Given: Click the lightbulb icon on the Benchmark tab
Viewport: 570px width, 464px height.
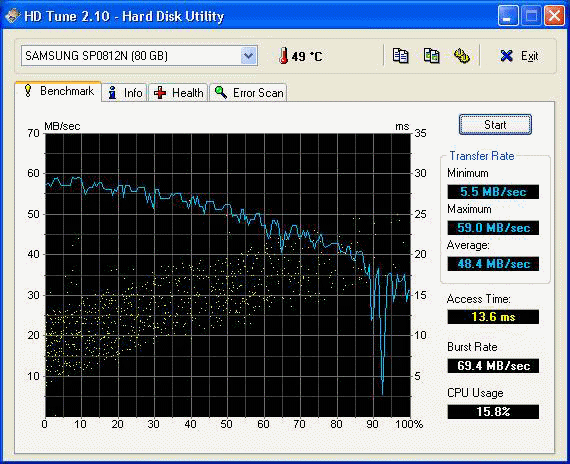Looking at the screenshot, I should 28,91.
